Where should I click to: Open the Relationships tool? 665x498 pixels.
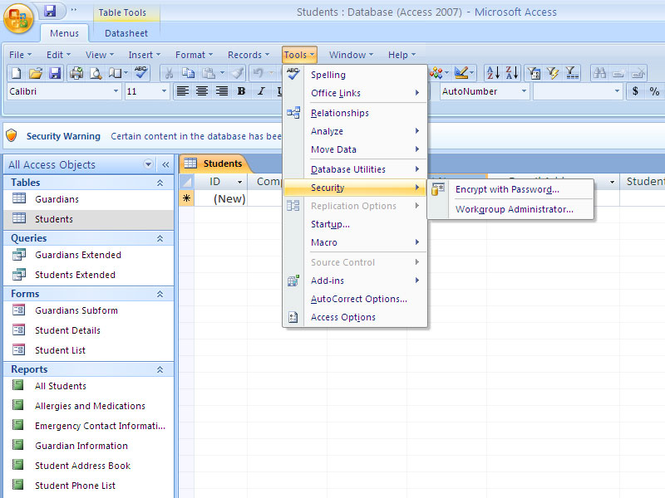pyautogui.click(x=340, y=113)
